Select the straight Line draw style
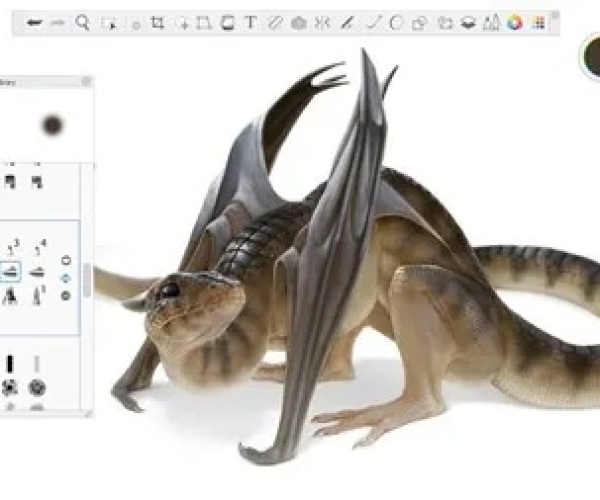 pos(373,22)
